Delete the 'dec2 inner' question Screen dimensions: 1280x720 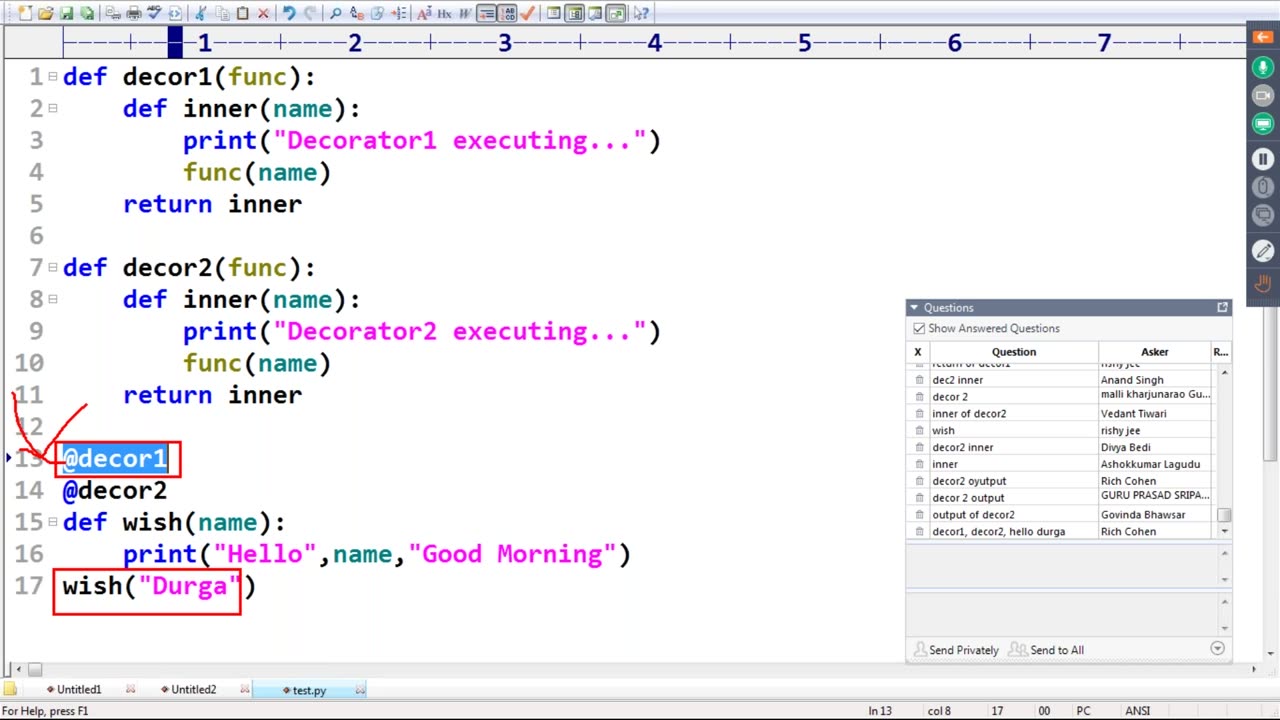pos(919,380)
